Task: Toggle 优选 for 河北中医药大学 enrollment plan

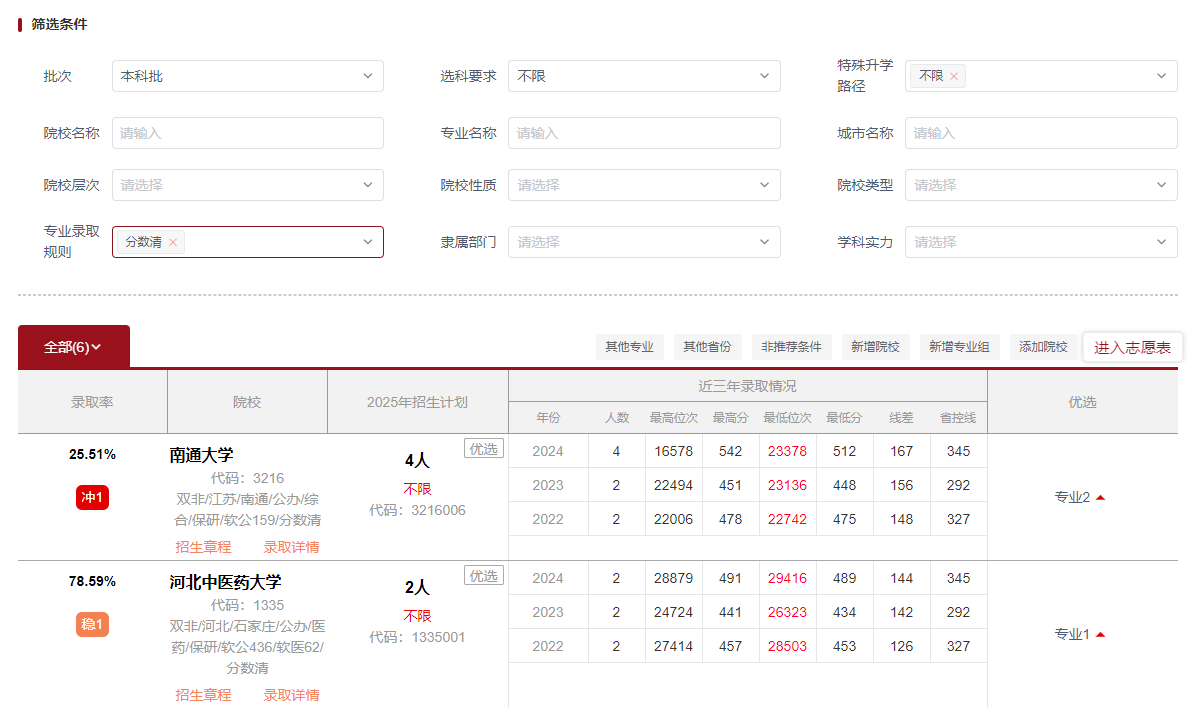Action: 484,576
